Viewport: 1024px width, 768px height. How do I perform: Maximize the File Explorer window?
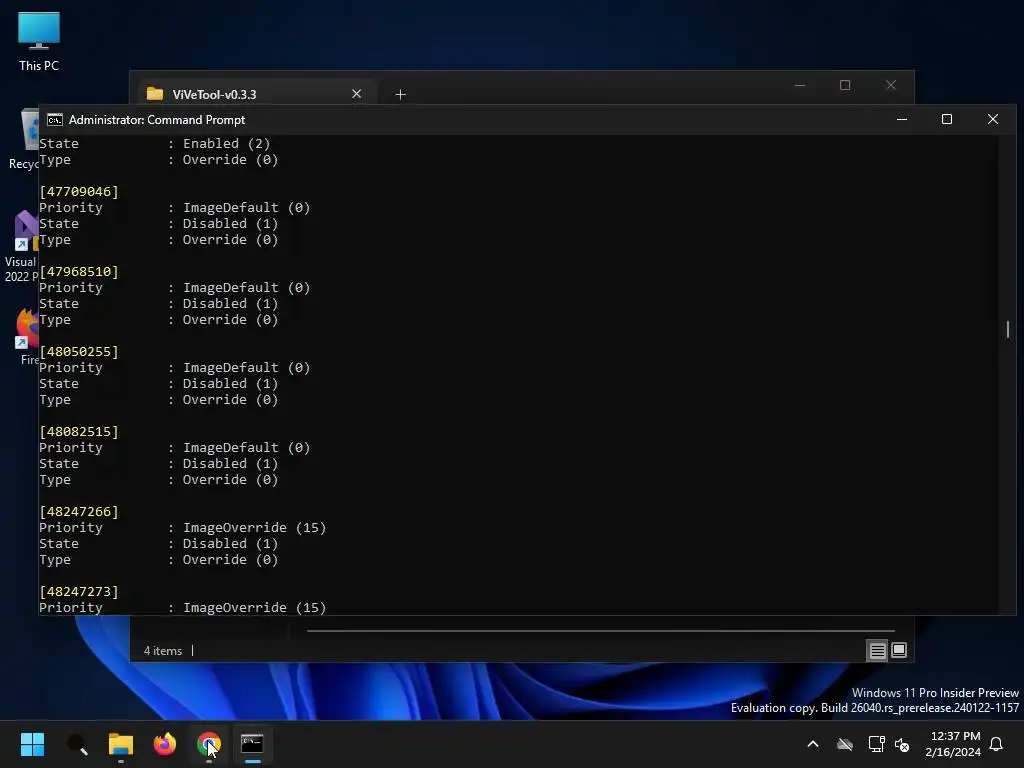[845, 86]
